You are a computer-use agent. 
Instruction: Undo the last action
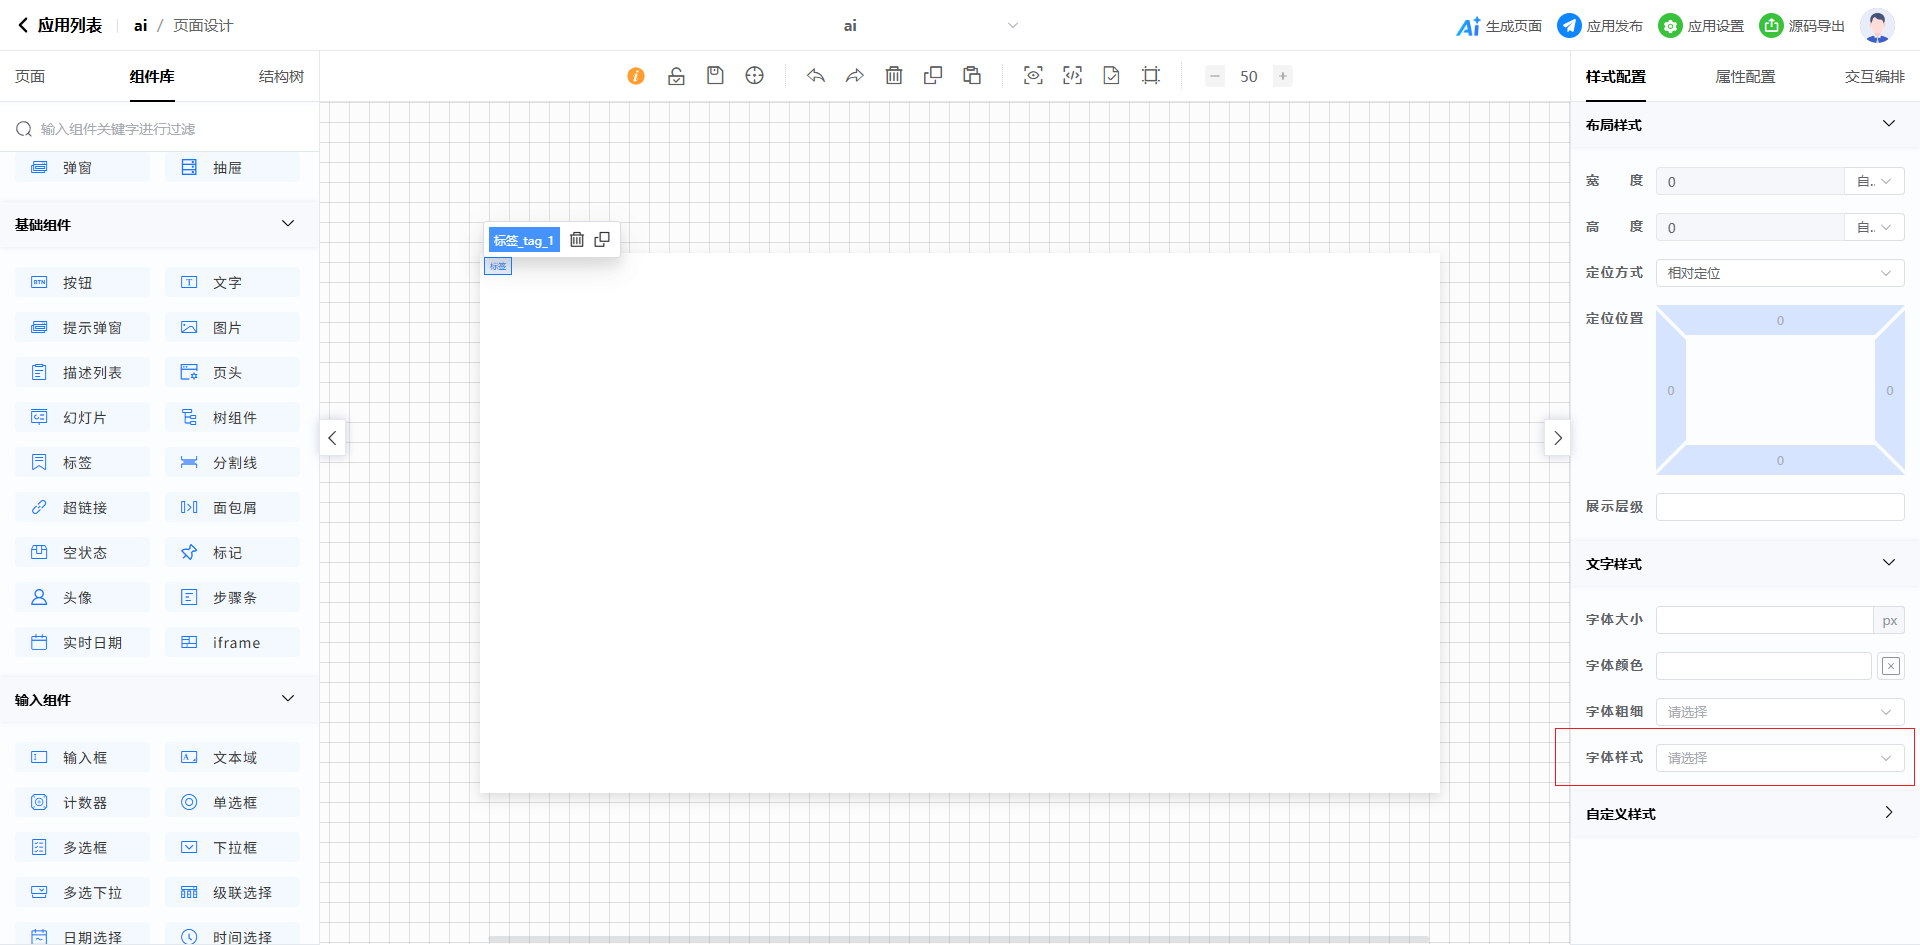816,76
